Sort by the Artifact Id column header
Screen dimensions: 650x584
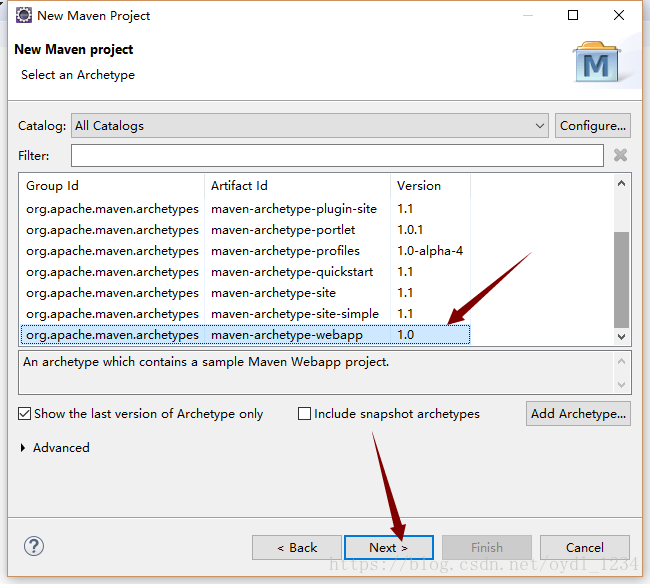pos(297,186)
